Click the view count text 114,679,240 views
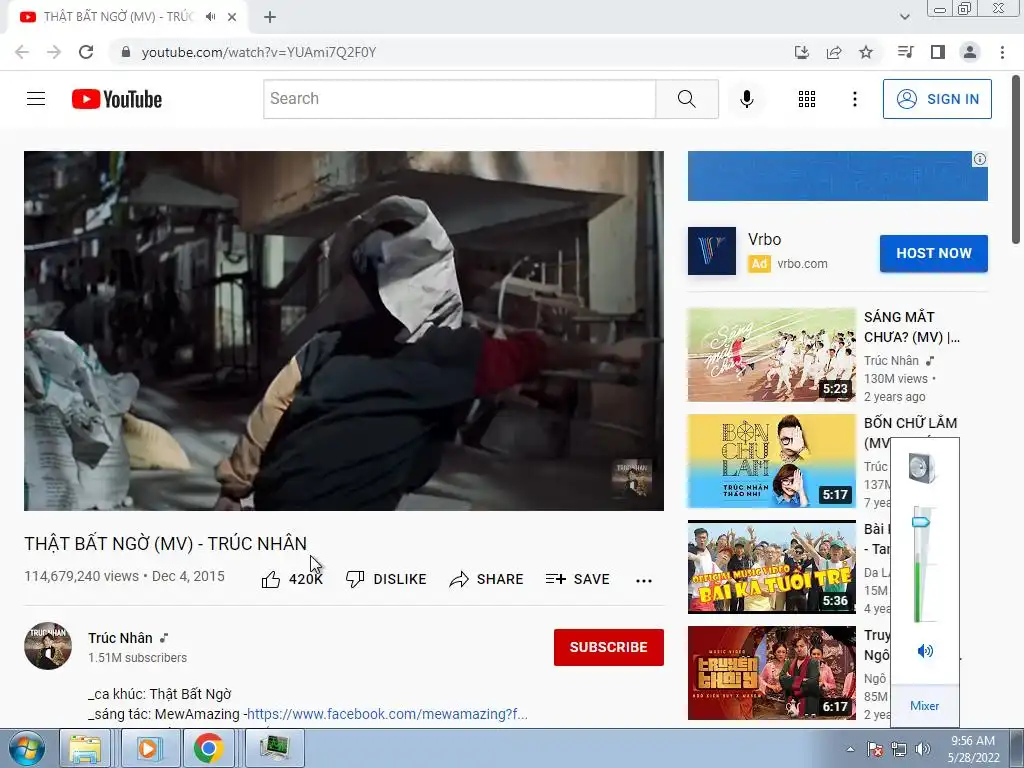The image size is (1024, 768). point(82,576)
